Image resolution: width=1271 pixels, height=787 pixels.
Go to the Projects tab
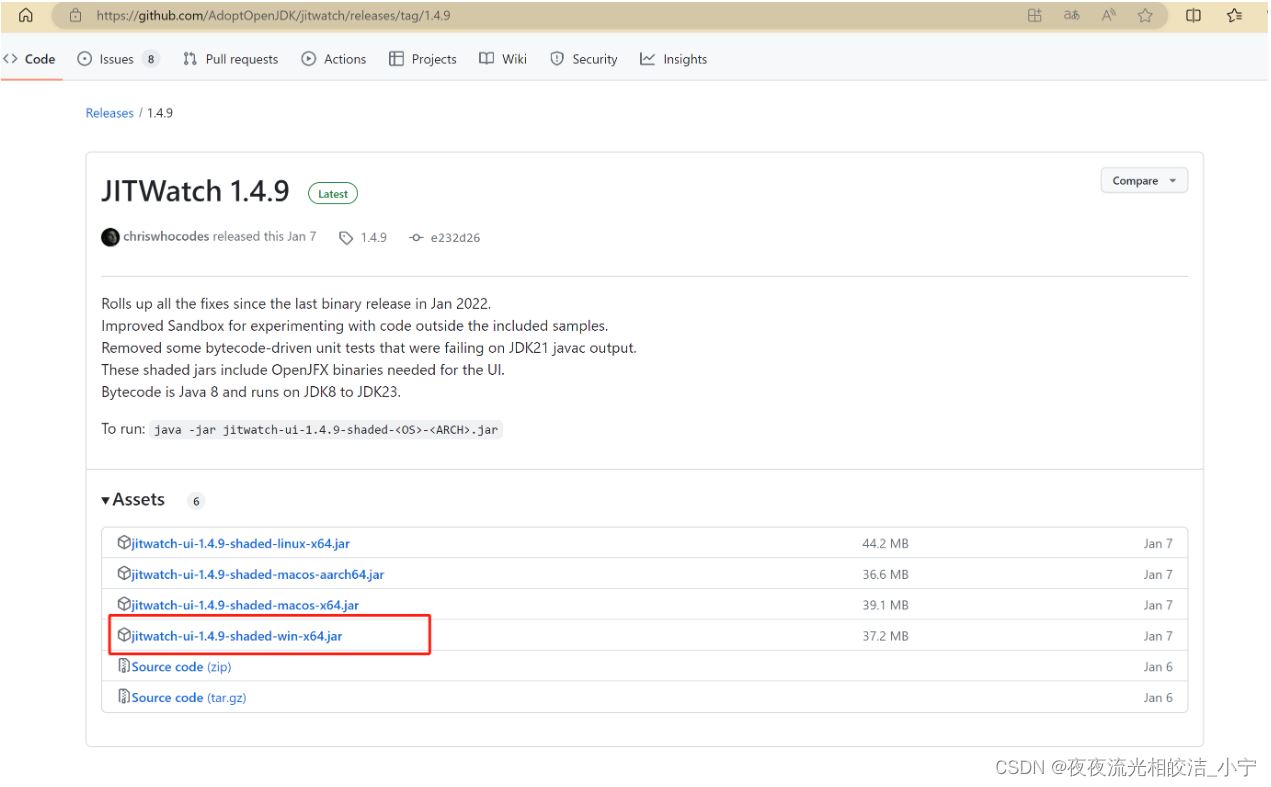tap(423, 59)
